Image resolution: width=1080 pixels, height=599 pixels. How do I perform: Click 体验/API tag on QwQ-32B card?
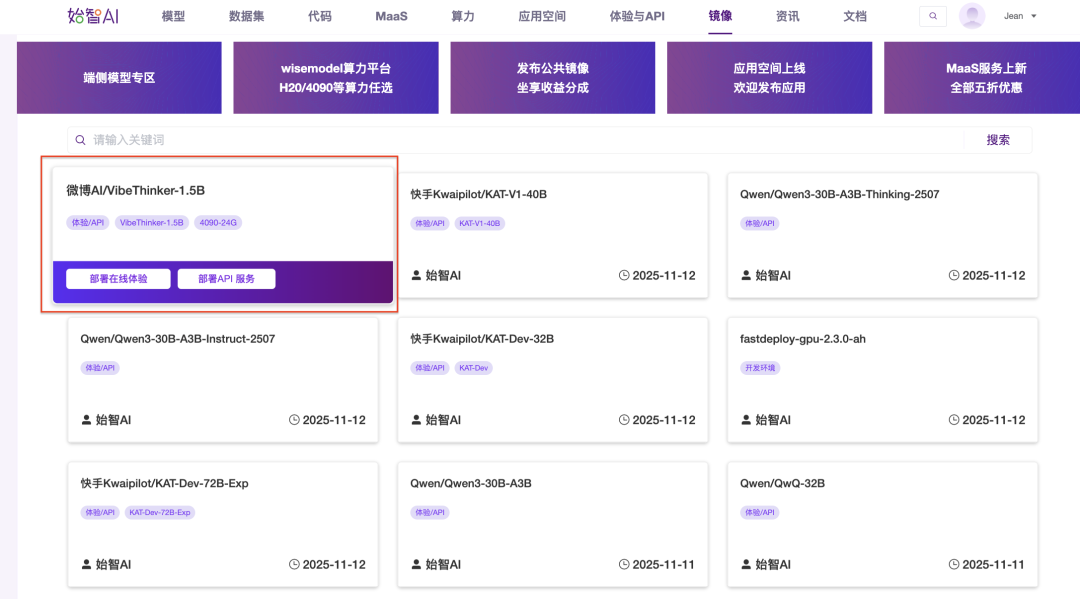click(x=759, y=512)
